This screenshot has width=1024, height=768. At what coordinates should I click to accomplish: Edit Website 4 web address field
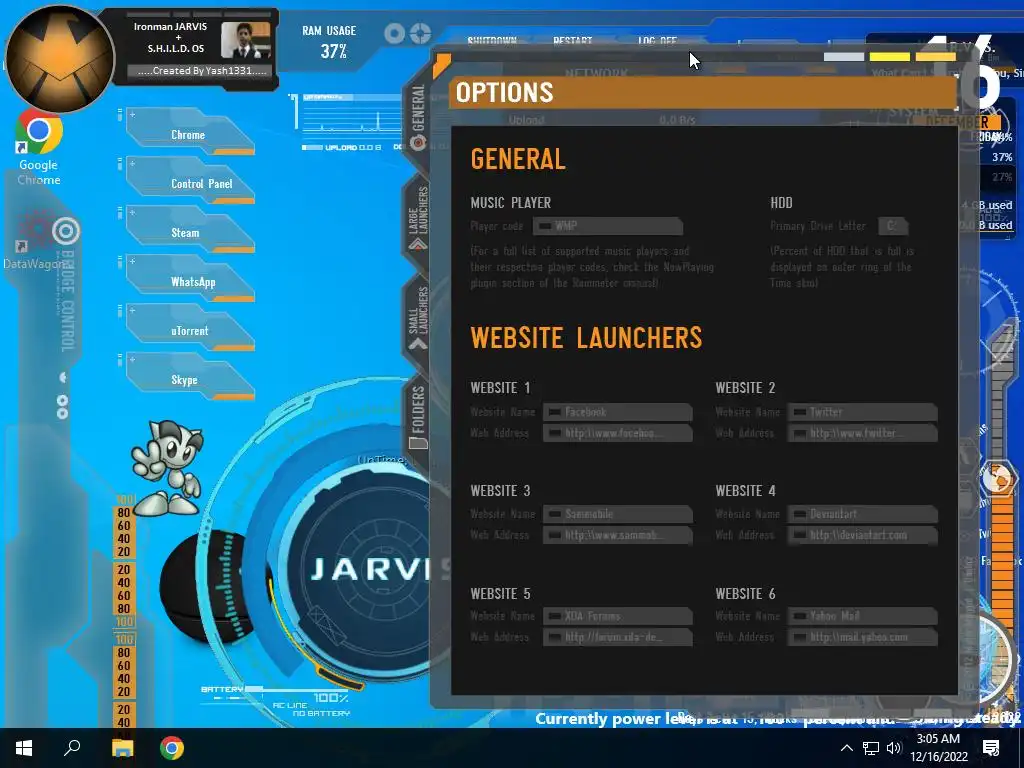863,535
